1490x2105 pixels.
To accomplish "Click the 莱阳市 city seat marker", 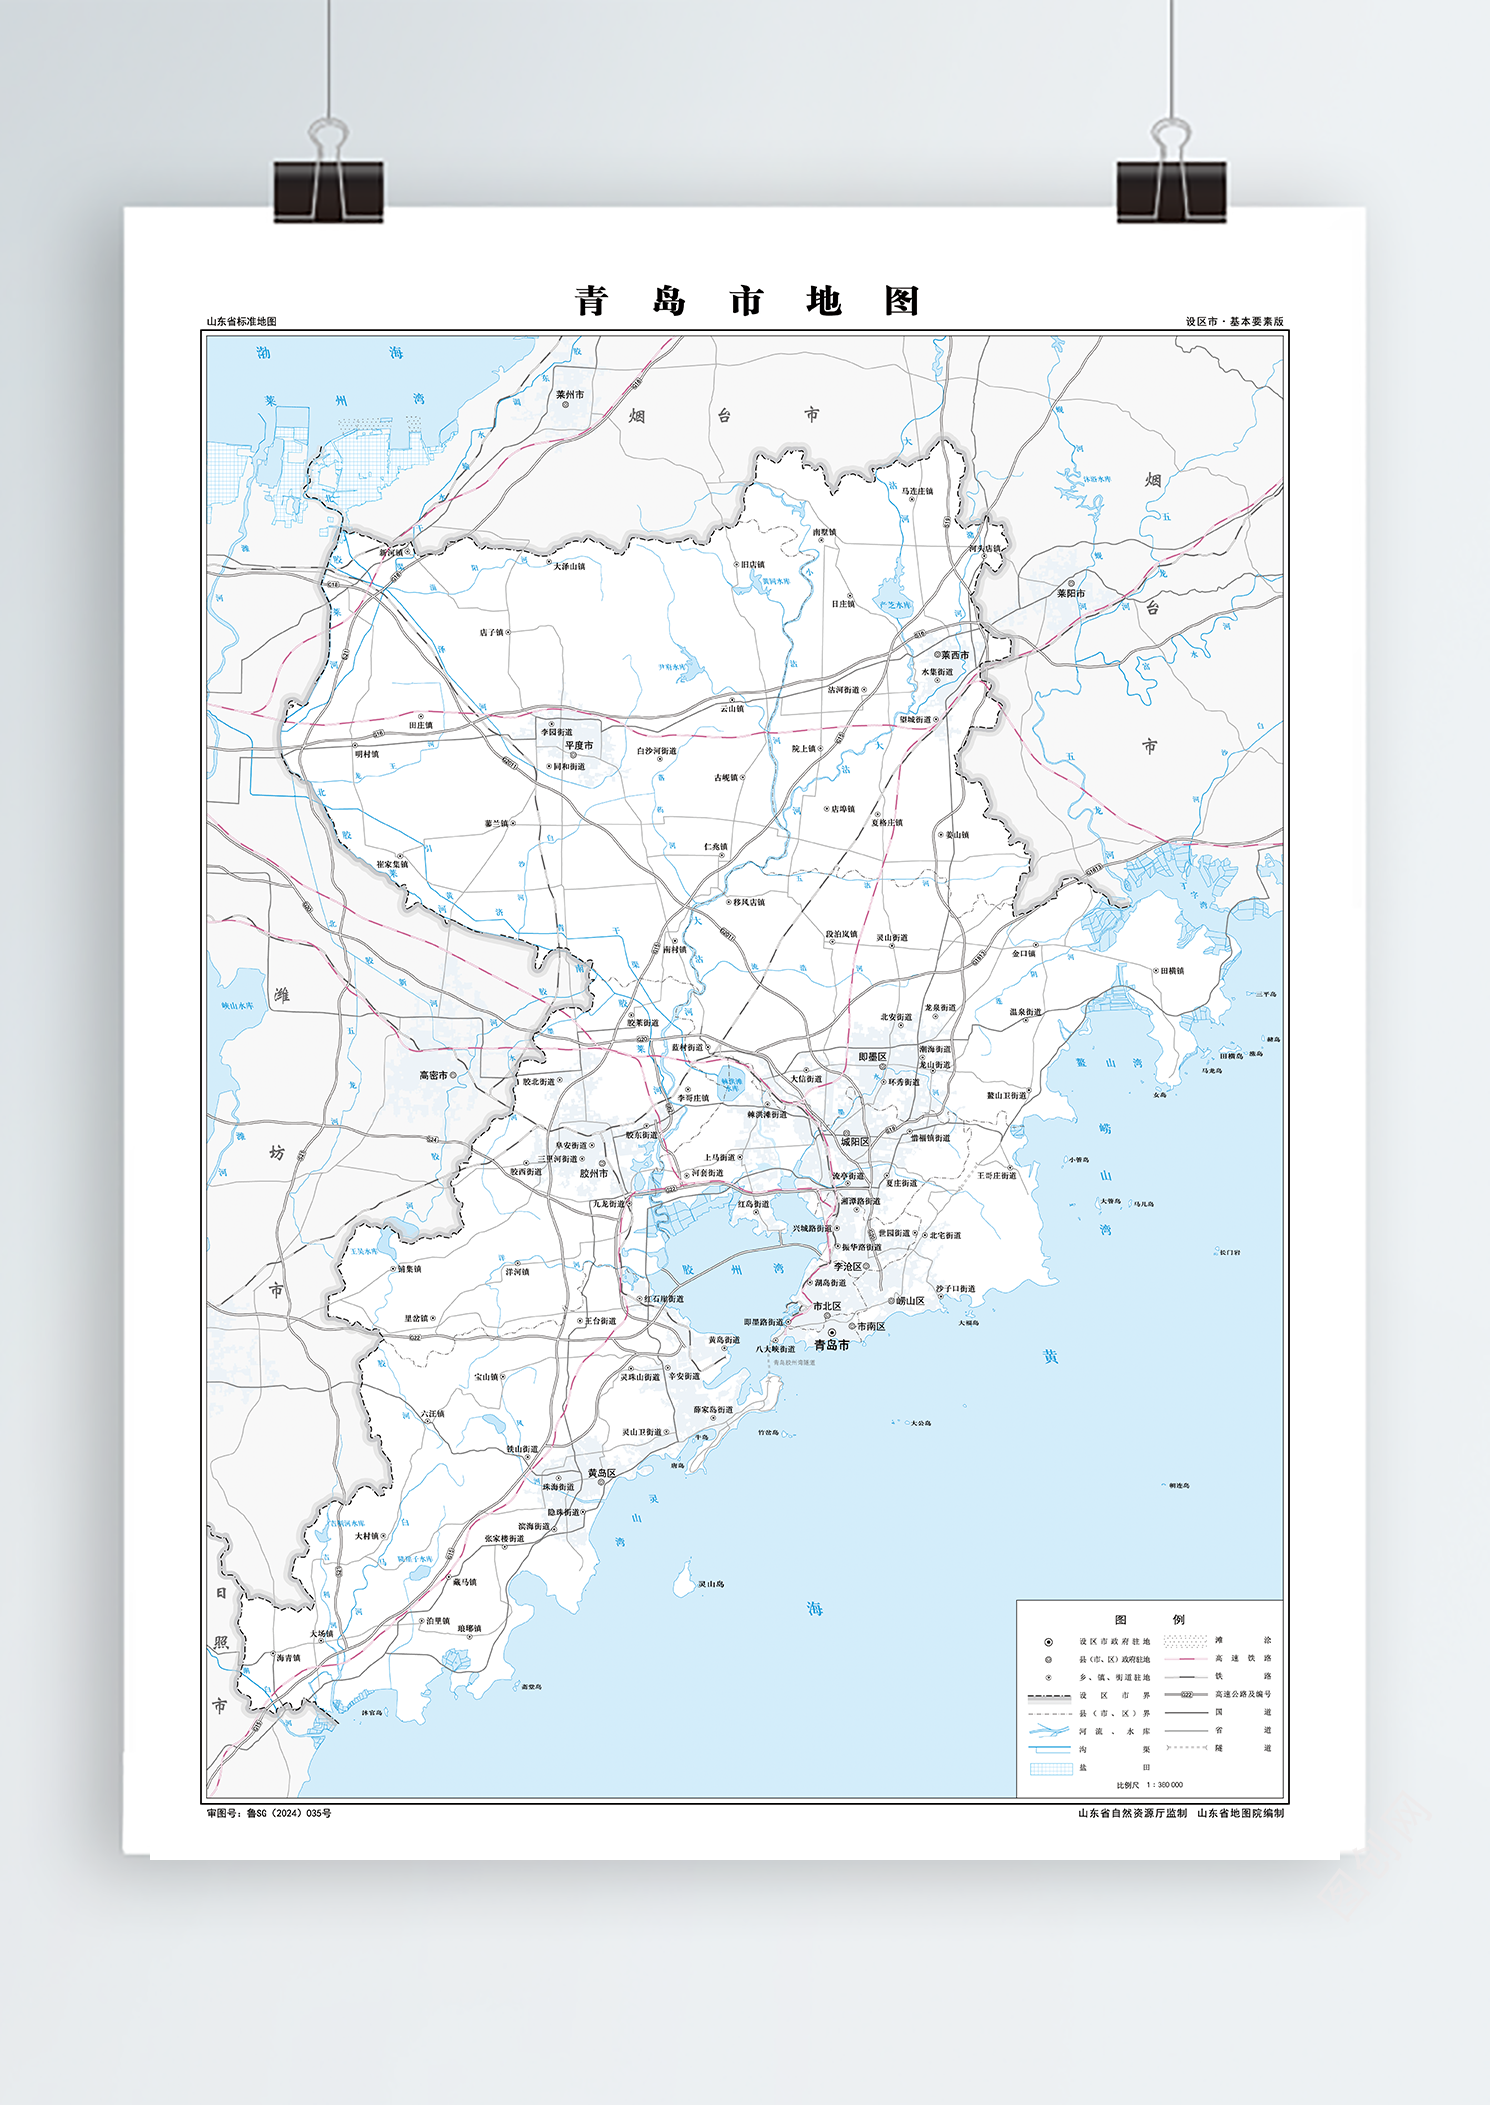I will pos(1072,583).
